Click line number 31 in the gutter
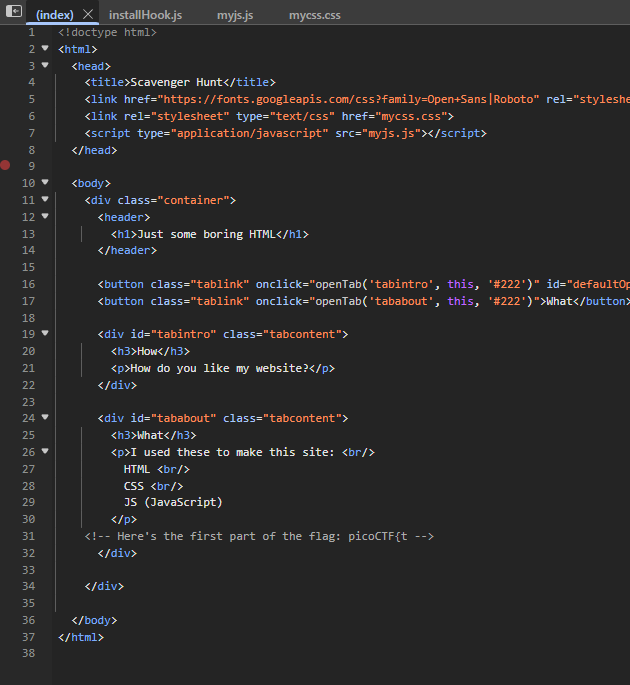 tap(28, 536)
